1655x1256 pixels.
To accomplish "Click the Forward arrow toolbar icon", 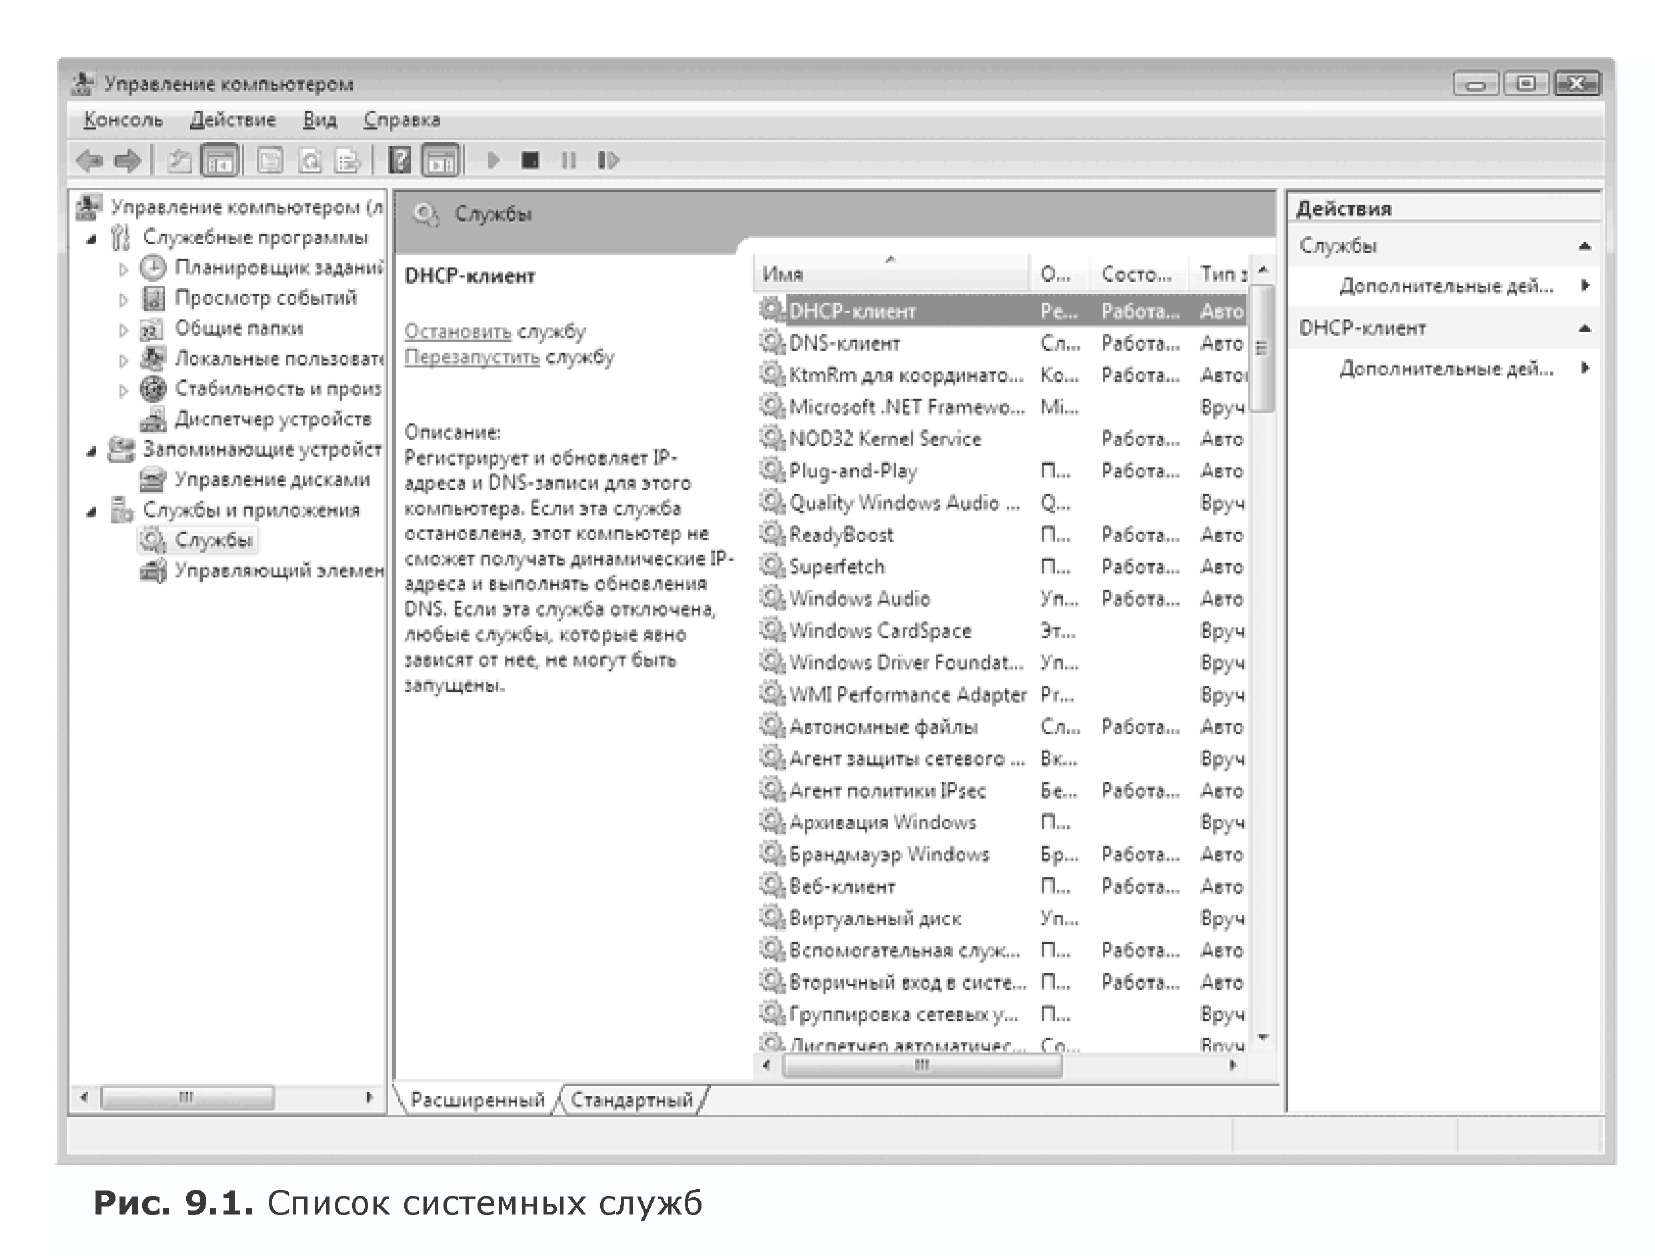I will pos(128,160).
